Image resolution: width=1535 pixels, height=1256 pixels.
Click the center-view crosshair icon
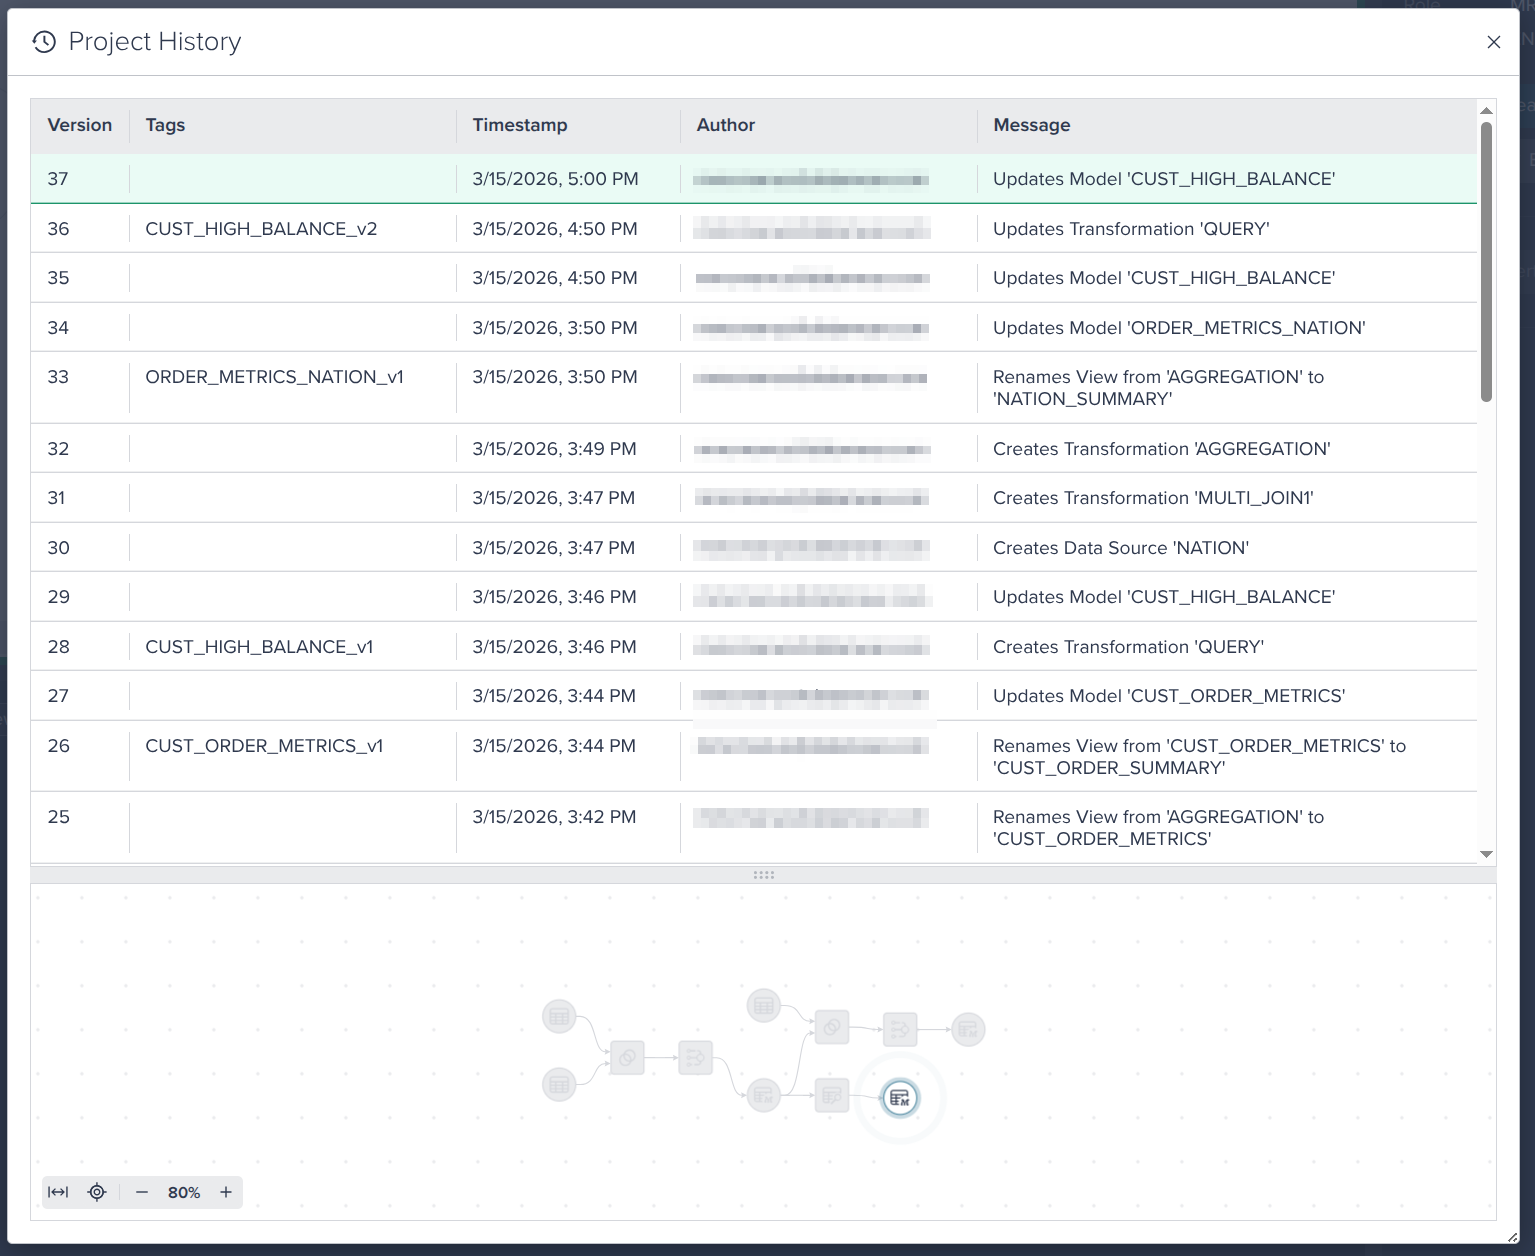coord(96,1192)
